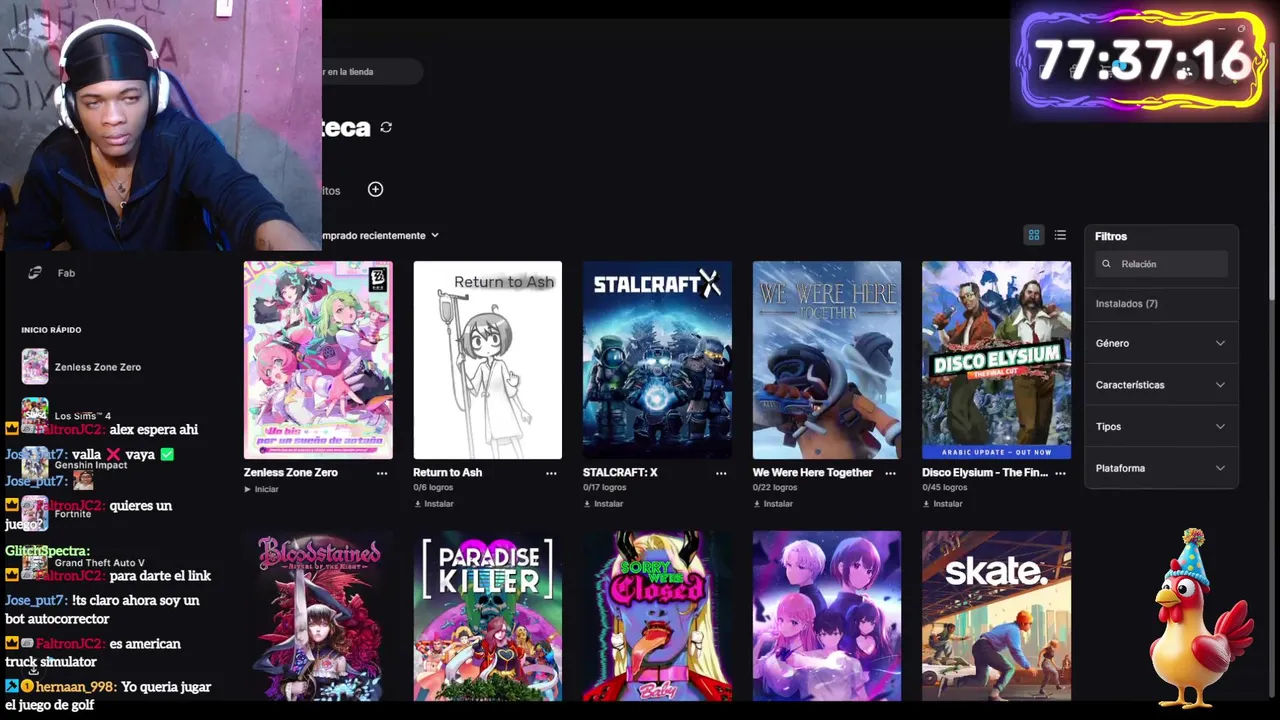Screen dimensions: 1280x720
Task: Click the Filtros panel heading
Action: click(1111, 237)
